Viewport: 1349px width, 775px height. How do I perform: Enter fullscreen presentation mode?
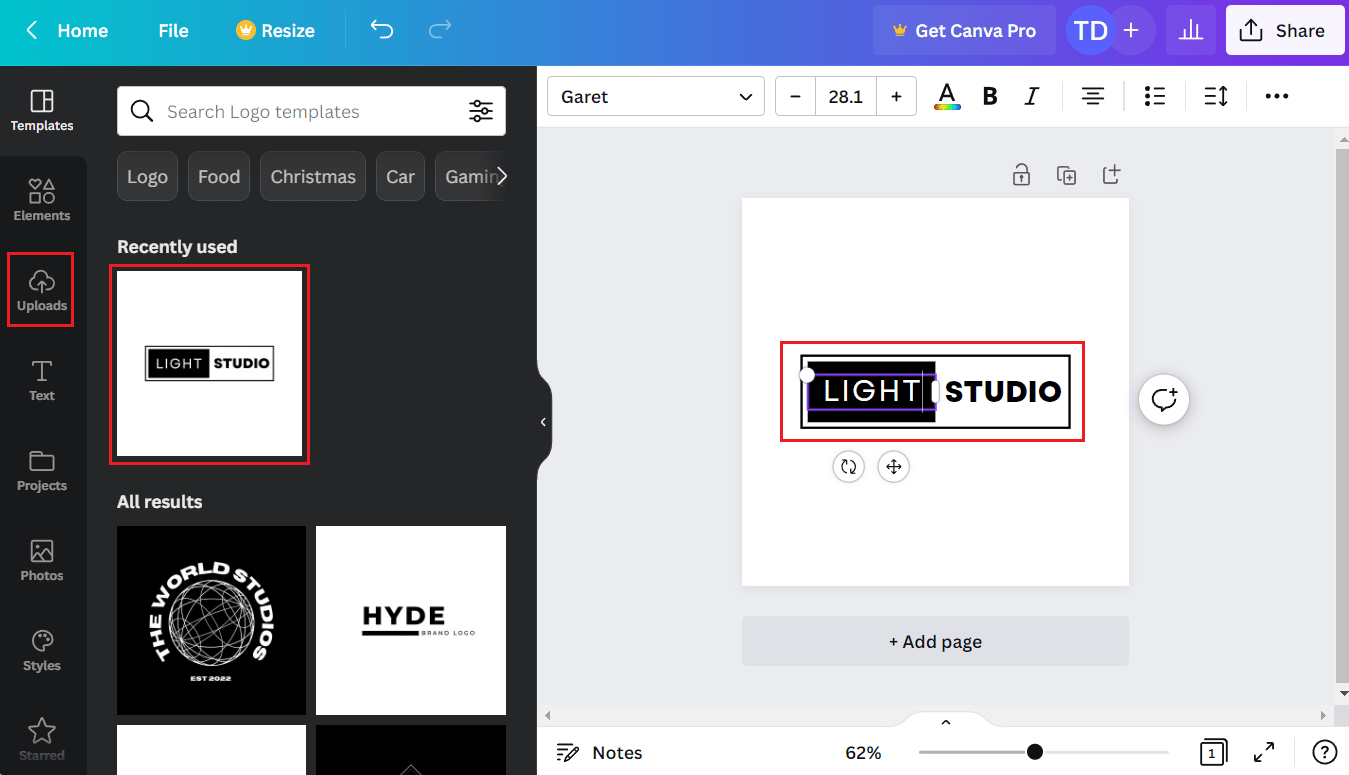pyautogui.click(x=1264, y=752)
